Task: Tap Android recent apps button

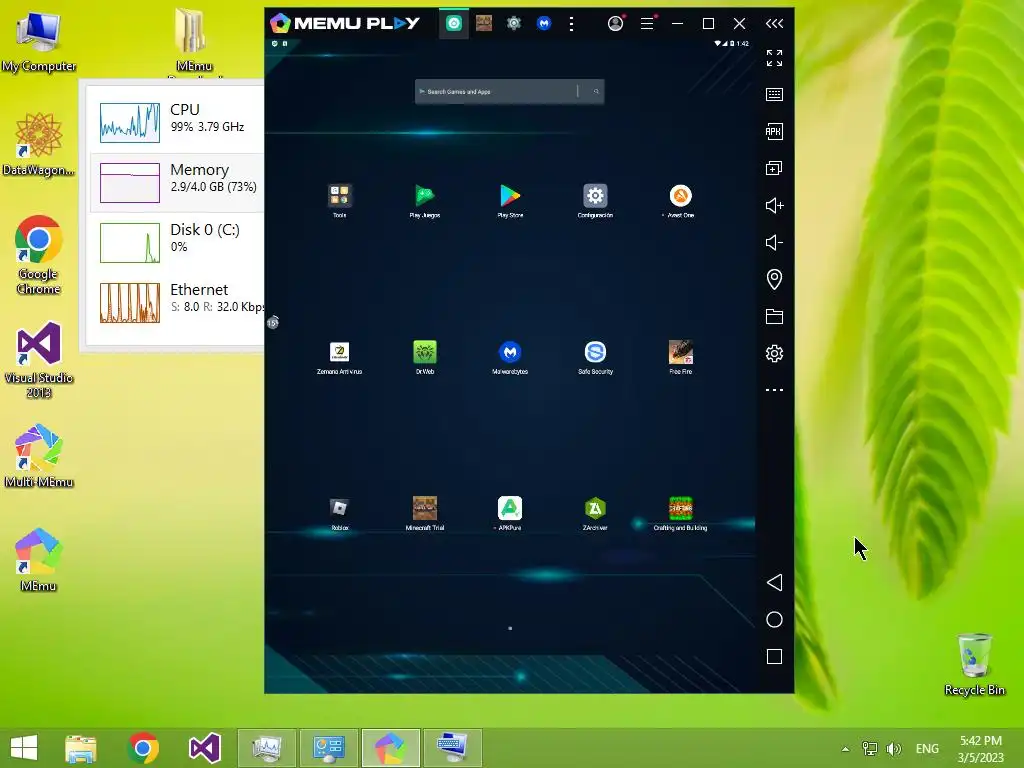Action: [x=774, y=656]
